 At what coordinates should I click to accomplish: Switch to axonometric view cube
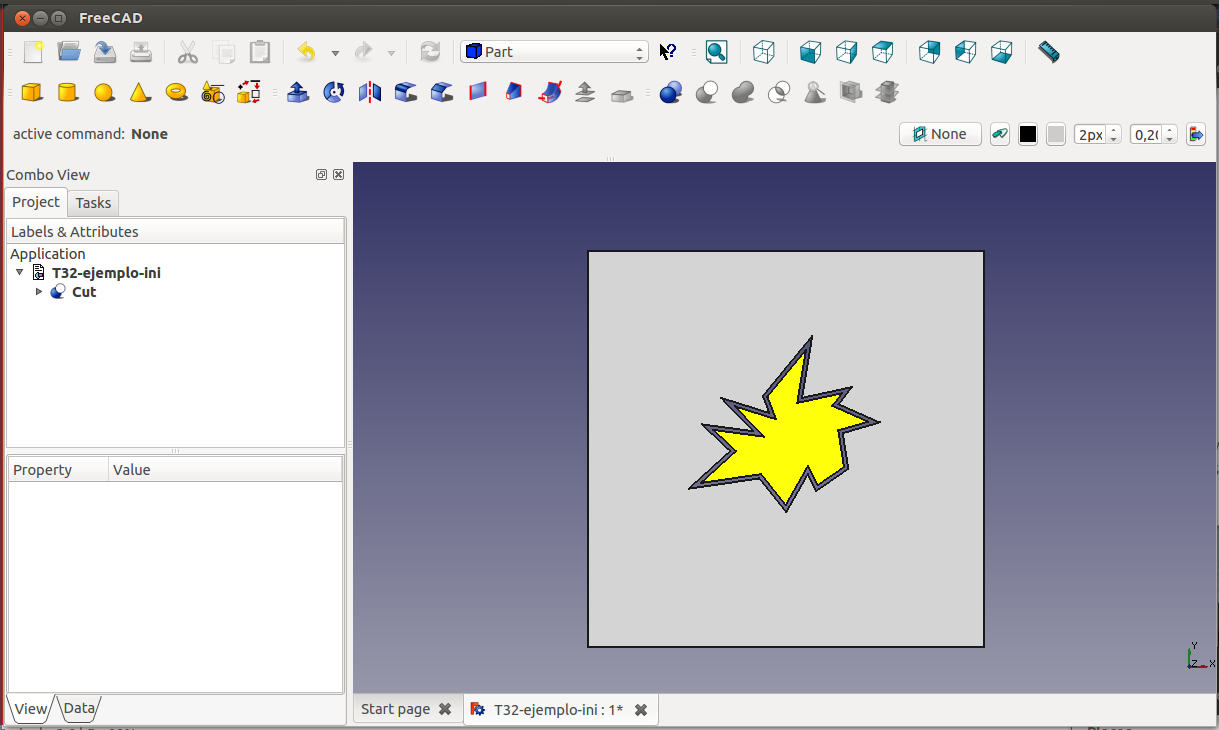[x=764, y=52]
